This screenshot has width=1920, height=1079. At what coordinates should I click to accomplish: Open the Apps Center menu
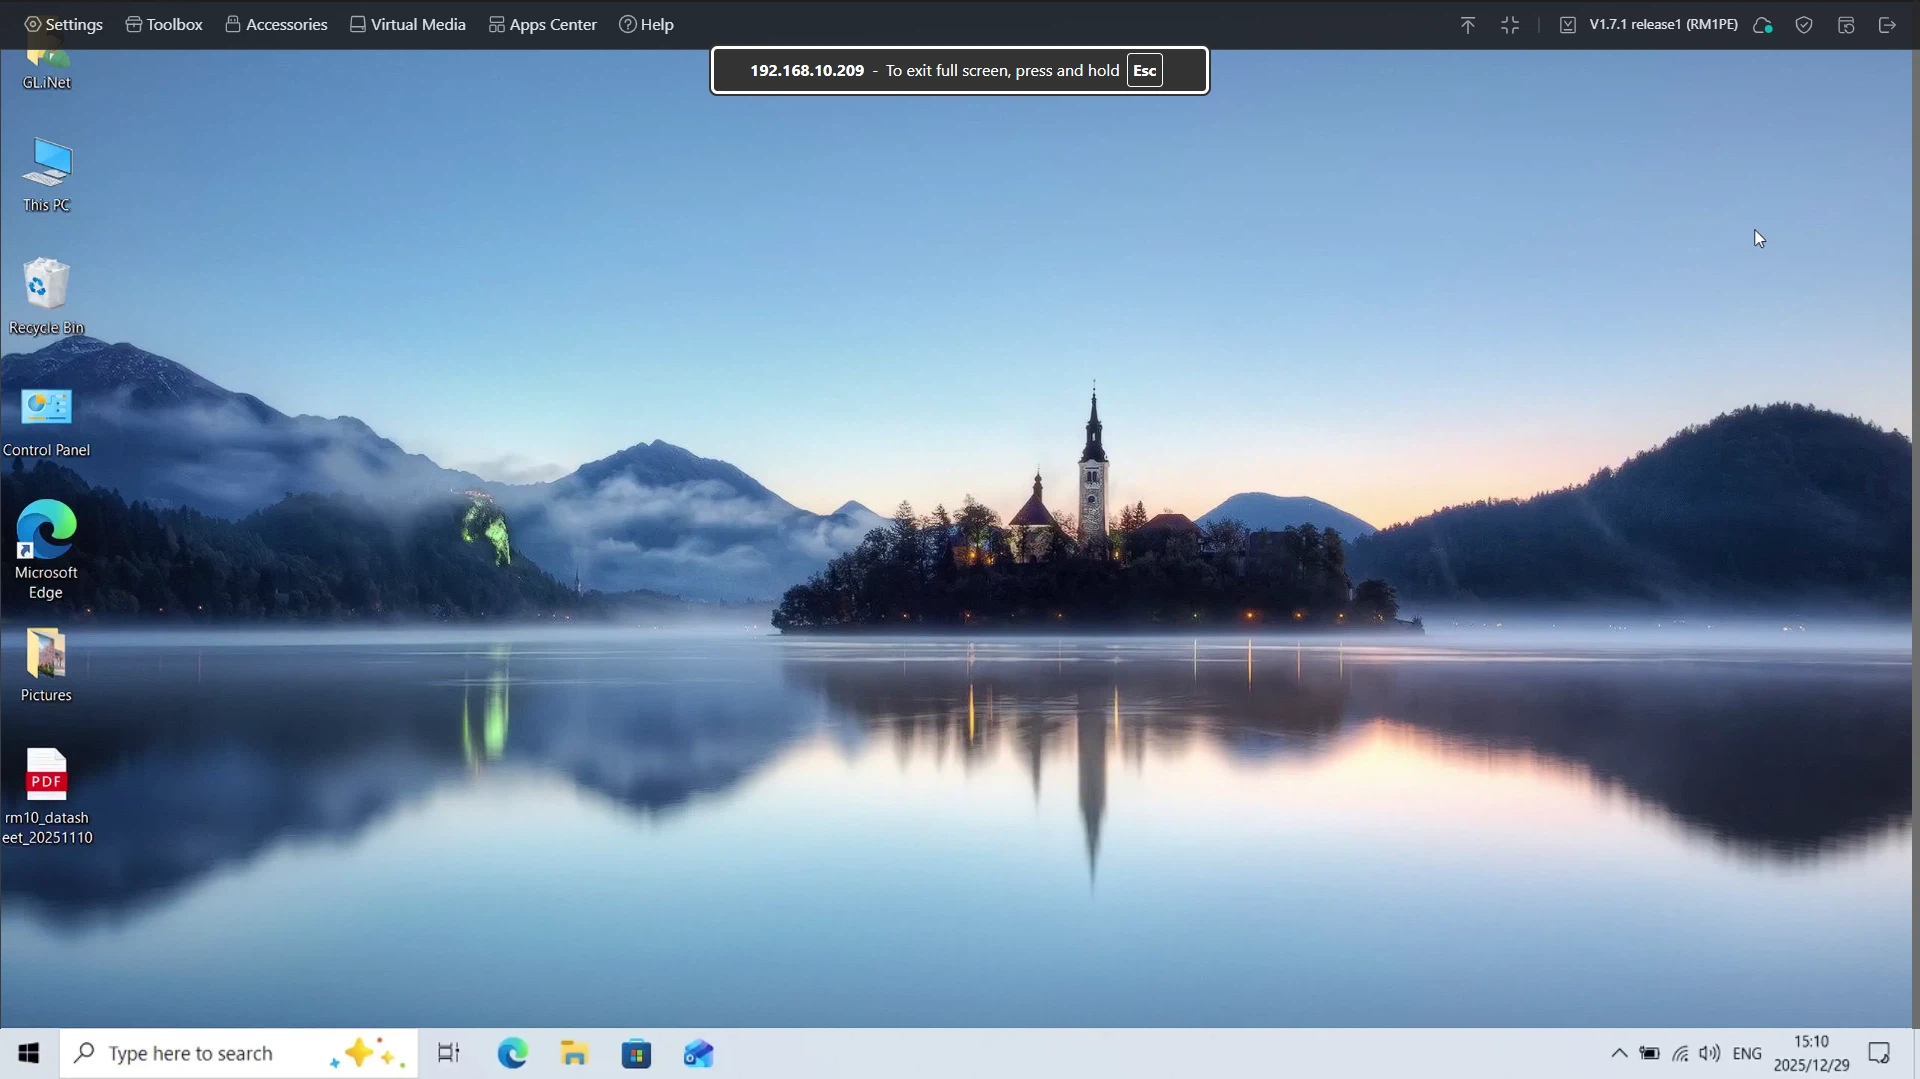pos(542,24)
